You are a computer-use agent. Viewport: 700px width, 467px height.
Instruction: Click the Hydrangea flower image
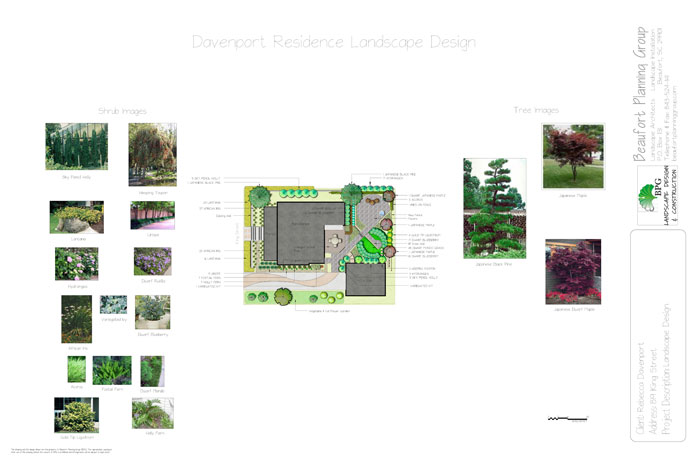pyautogui.click(x=76, y=265)
